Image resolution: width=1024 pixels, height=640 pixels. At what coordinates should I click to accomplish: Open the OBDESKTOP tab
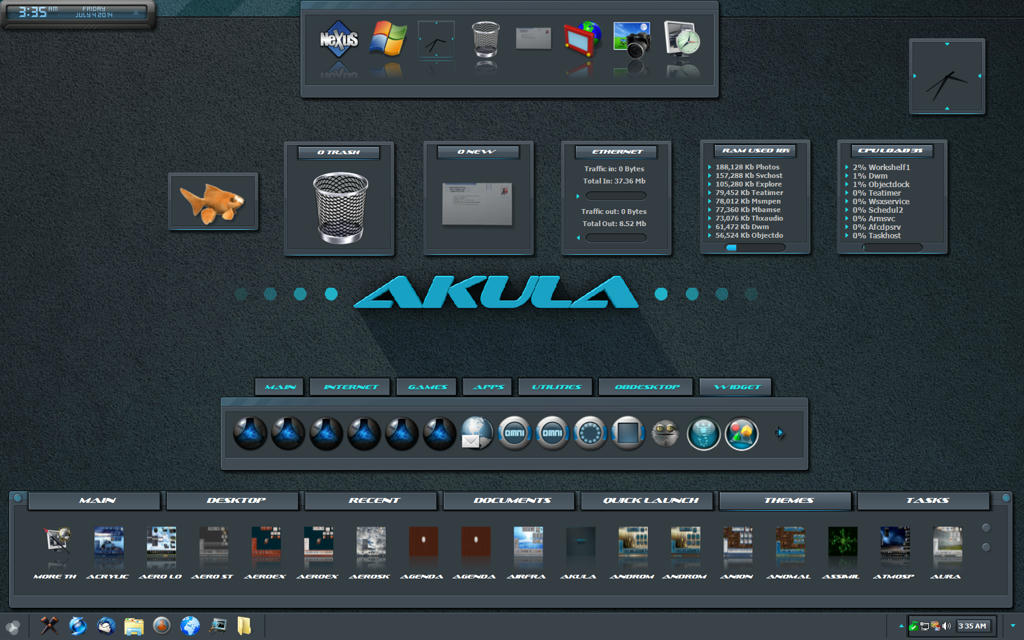[x=647, y=387]
